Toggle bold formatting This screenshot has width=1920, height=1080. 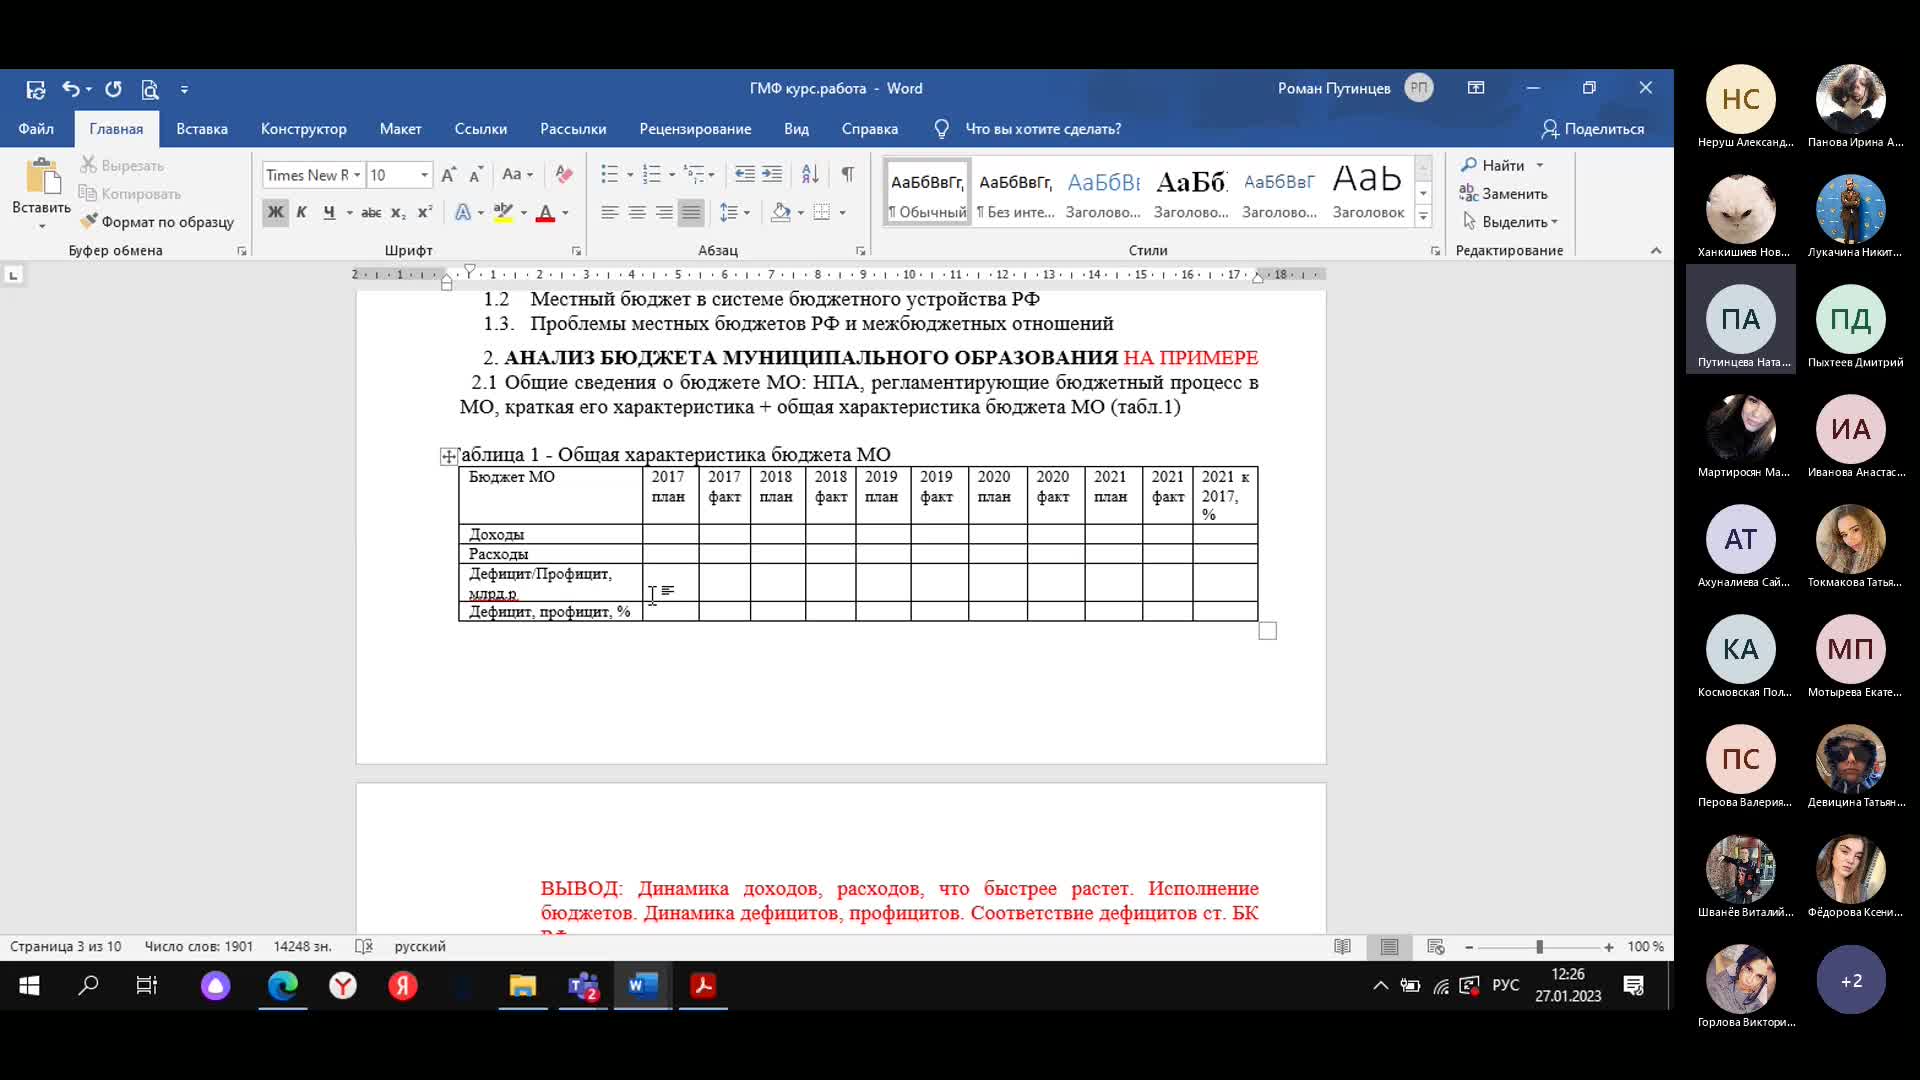click(x=276, y=212)
